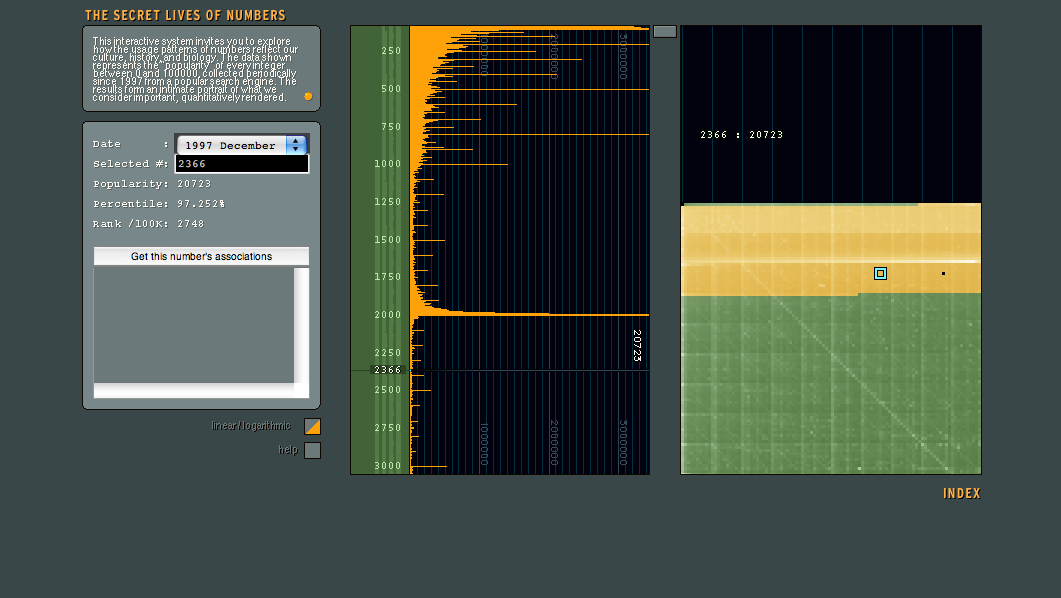Click the 1750 label on the histogram axis
The width and height of the screenshot is (1061, 598).
point(387,277)
